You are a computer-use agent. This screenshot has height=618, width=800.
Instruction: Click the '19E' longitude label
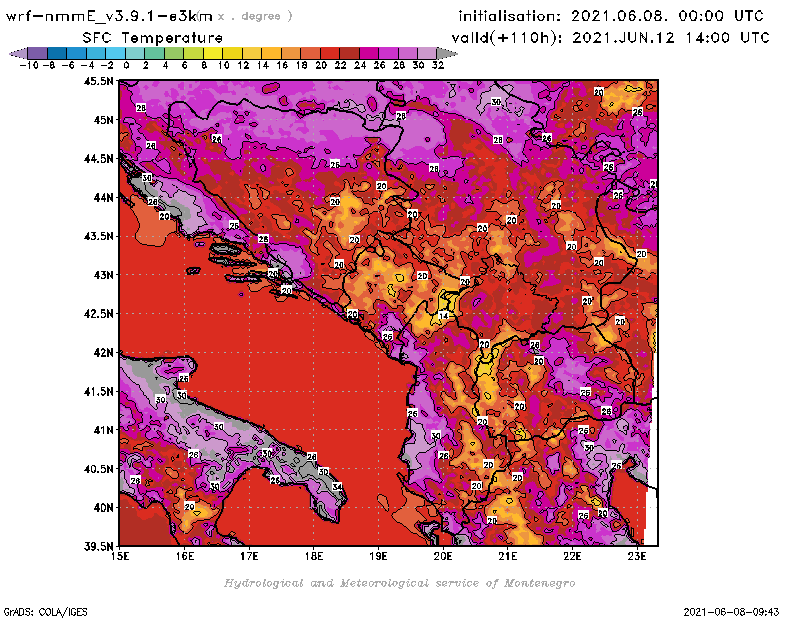(378, 556)
